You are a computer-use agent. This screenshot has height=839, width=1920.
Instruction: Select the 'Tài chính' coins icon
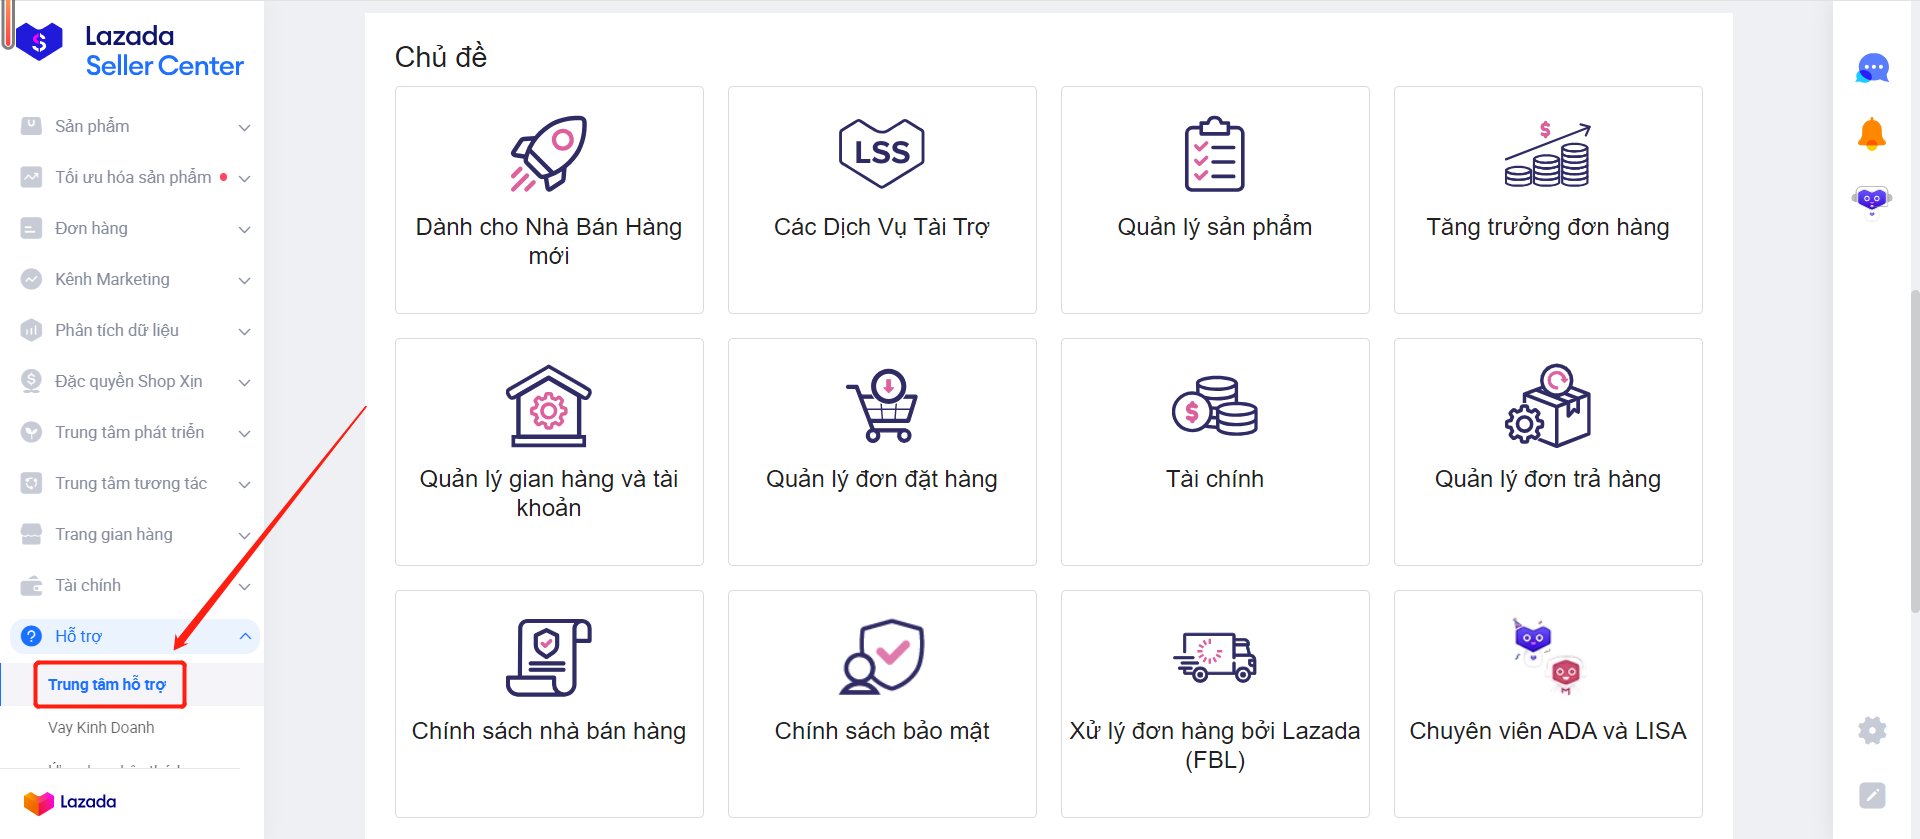pyautogui.click(x=1214, y=406)
